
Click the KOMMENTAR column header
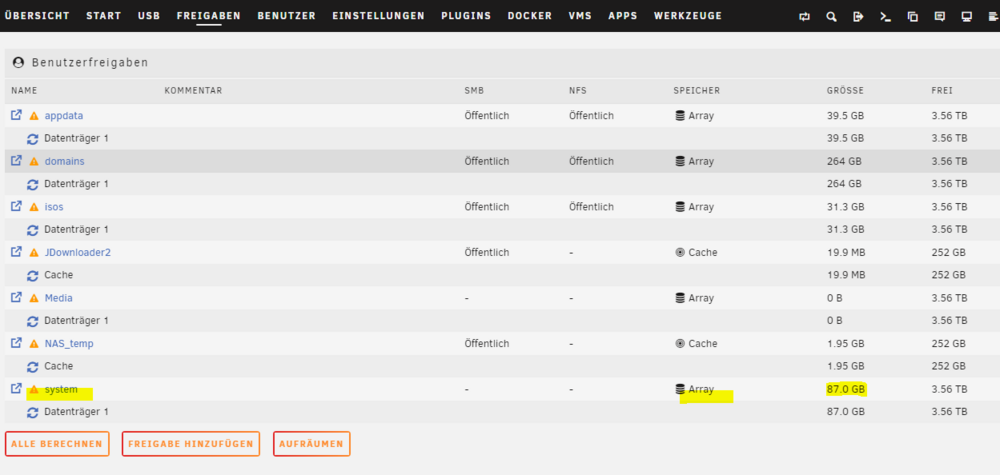[x=193, y=91]
